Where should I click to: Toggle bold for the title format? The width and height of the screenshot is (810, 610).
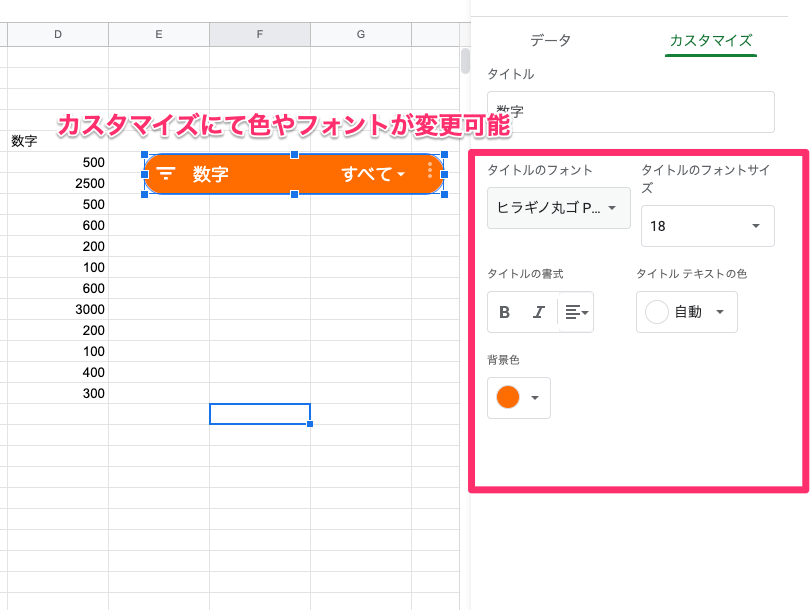[x=505, y=312]
